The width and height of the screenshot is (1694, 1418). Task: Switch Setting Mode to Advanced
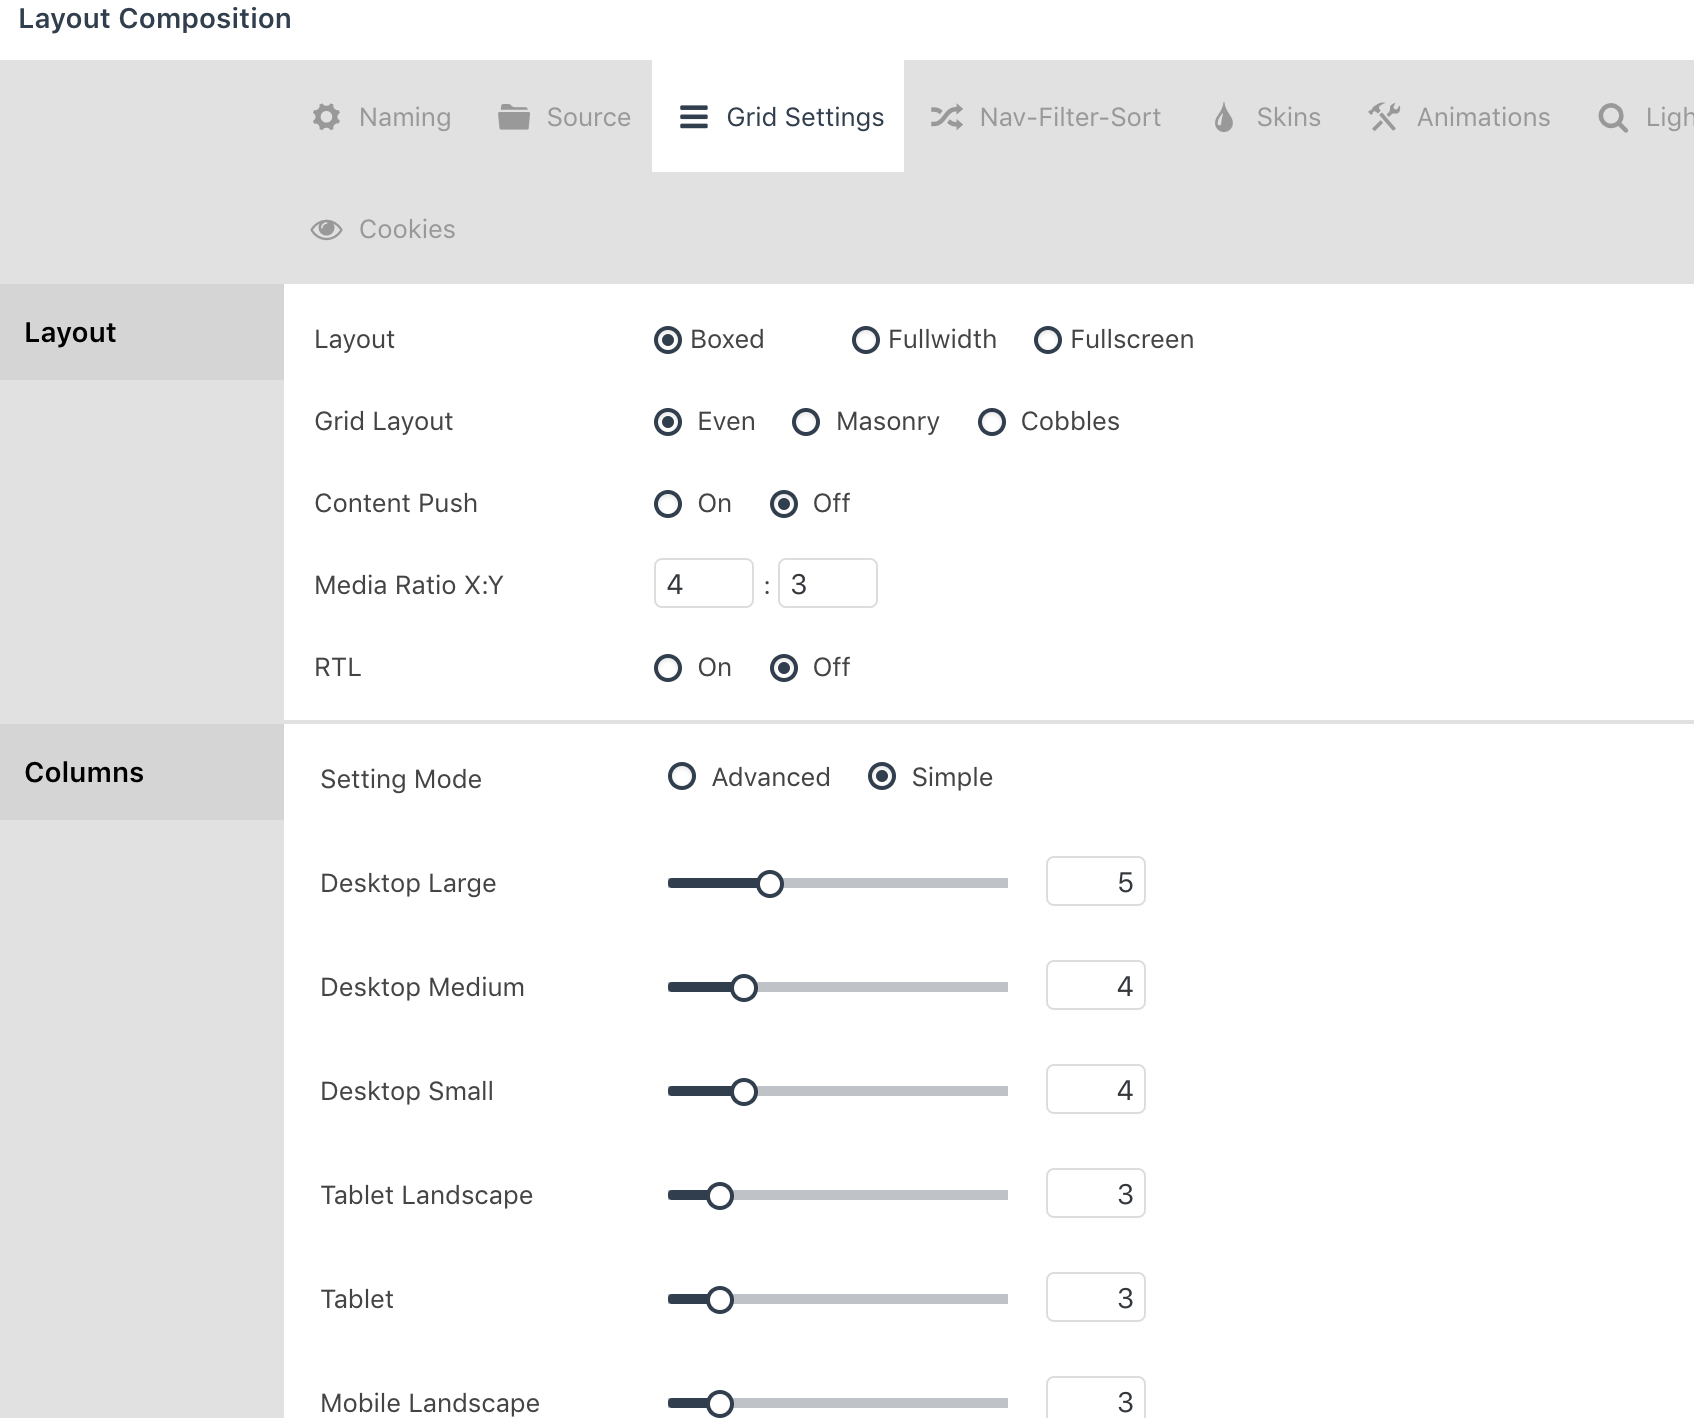[682, 777]
